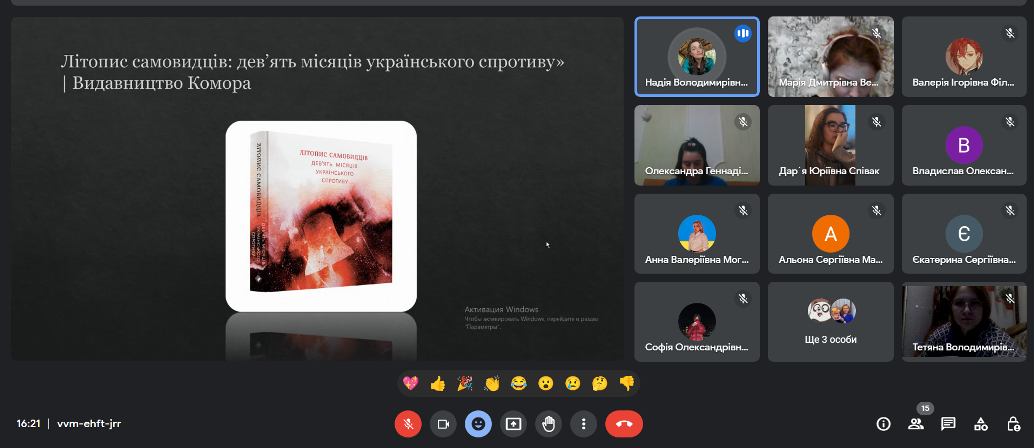Viewport: 1034px width, 448px height.
Task: Click the muted mic icon on Альона's tile
Action: click(876, 210)
